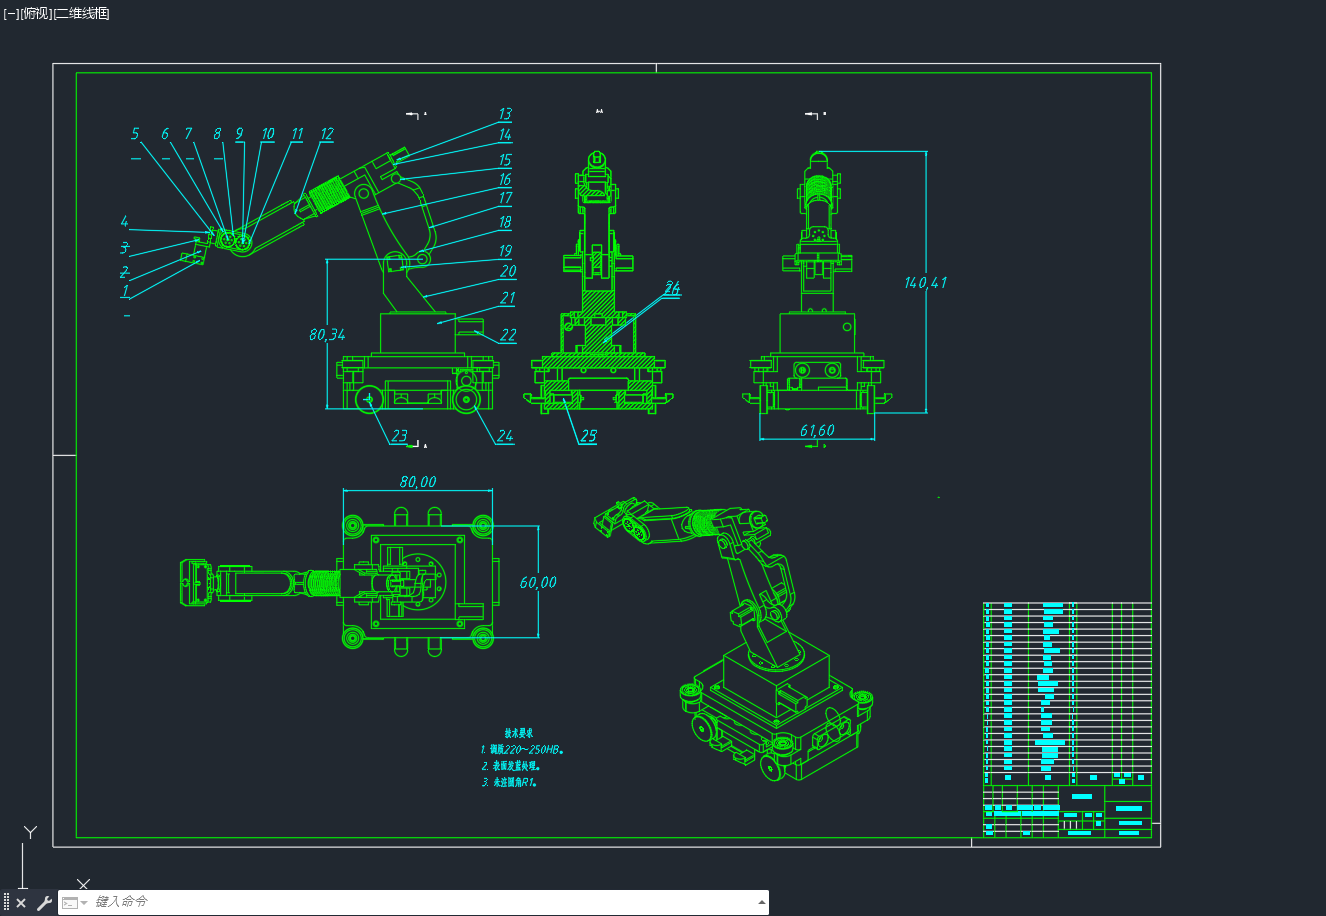Select part callout number 5
Image resolution: width=1326 pixels, height=916 pixels.
coord(135,134)
